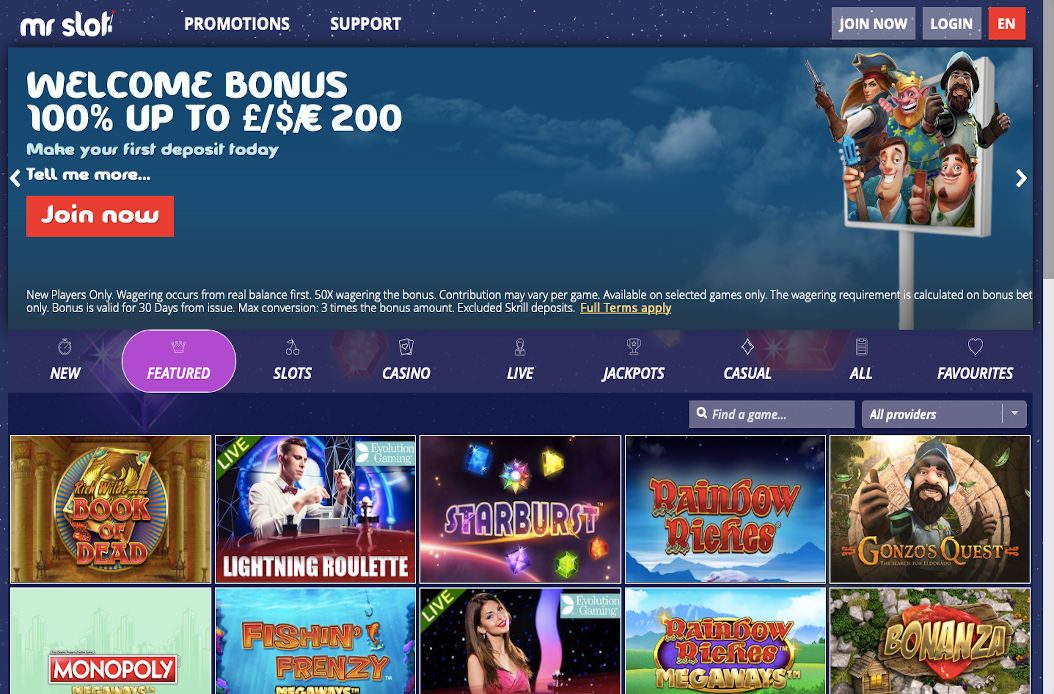Click the playing cards Casino icon
1054x694 pixels.
(406, 346)
